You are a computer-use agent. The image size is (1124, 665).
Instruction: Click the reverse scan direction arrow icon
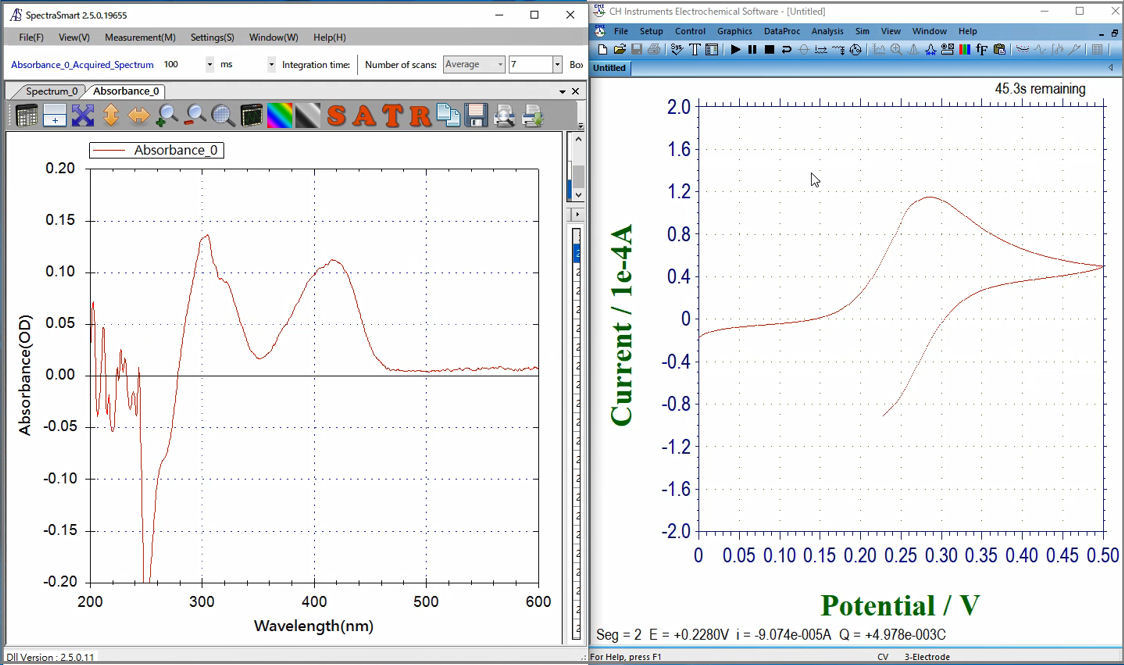click(x=786, y=49)
